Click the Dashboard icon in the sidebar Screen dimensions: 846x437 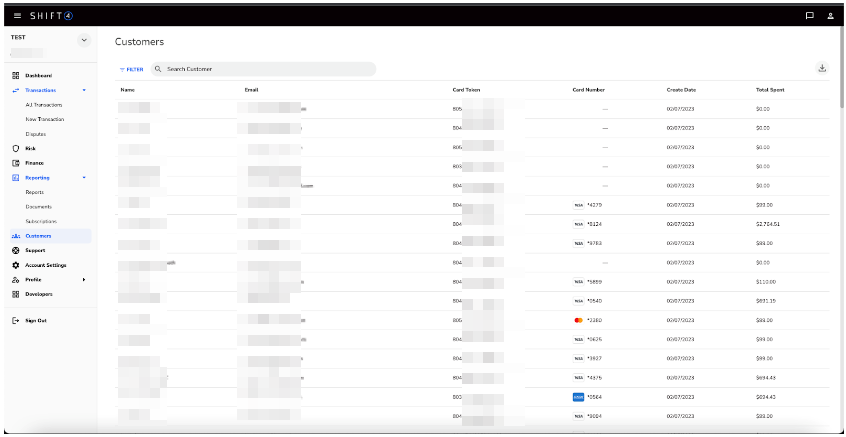[x=16, y=76]
